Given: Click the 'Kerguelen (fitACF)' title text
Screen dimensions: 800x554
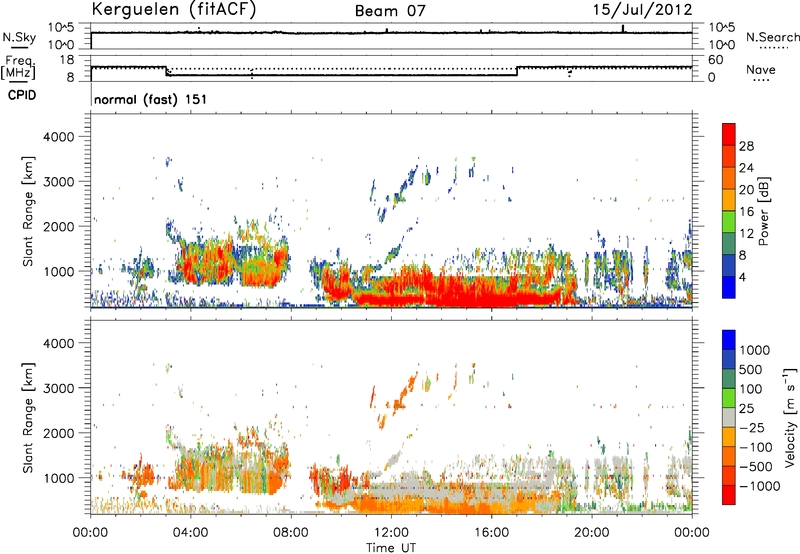Looking at the screenshot, I should tap(173, 9).
